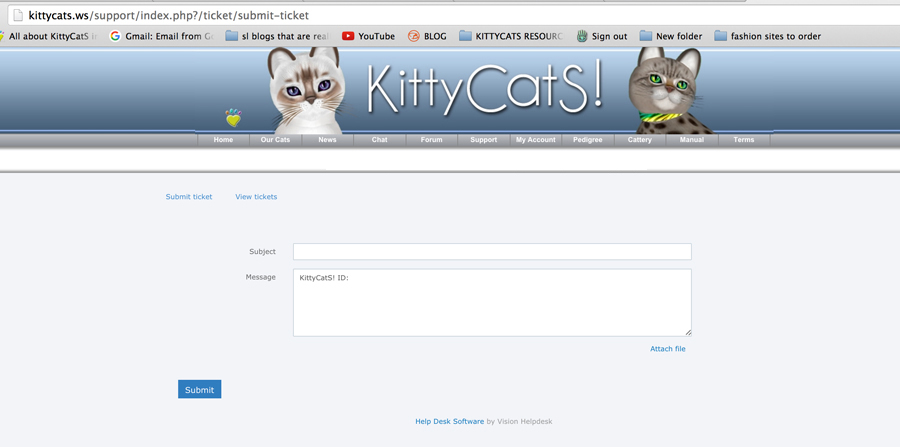Viewport: 900px width, 447px height.
Task: Click the Submit ticket link
Action: pos(189,197)
